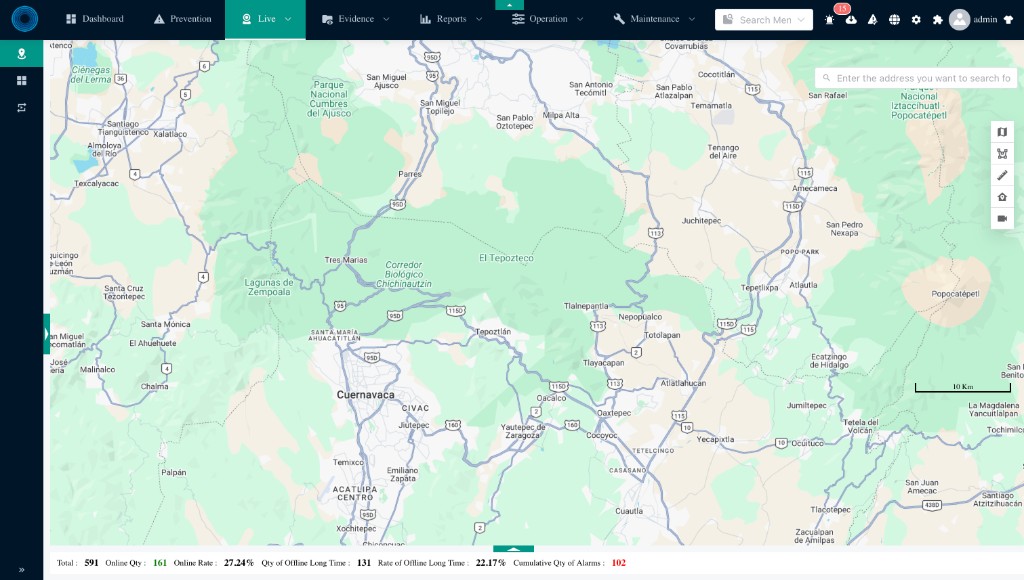1024x580 pixels.
Task: Click the Tepoztlán label on map
Action: (x=493, y=332)
